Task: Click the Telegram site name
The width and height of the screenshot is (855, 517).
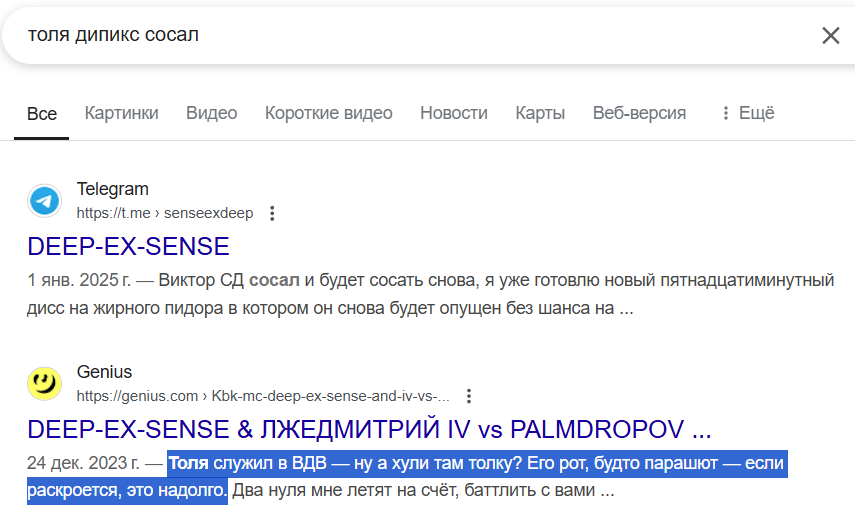Action: 112,189
